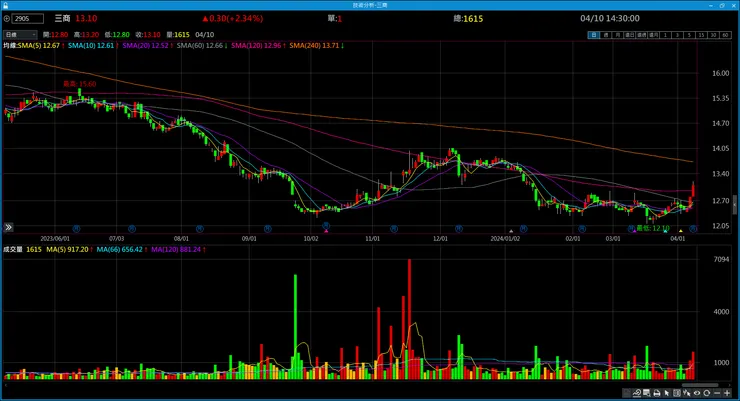740x401 pixels.
Task: Click the add-symbol circle icon beside 2905
Action: click(x=7, y=18)
